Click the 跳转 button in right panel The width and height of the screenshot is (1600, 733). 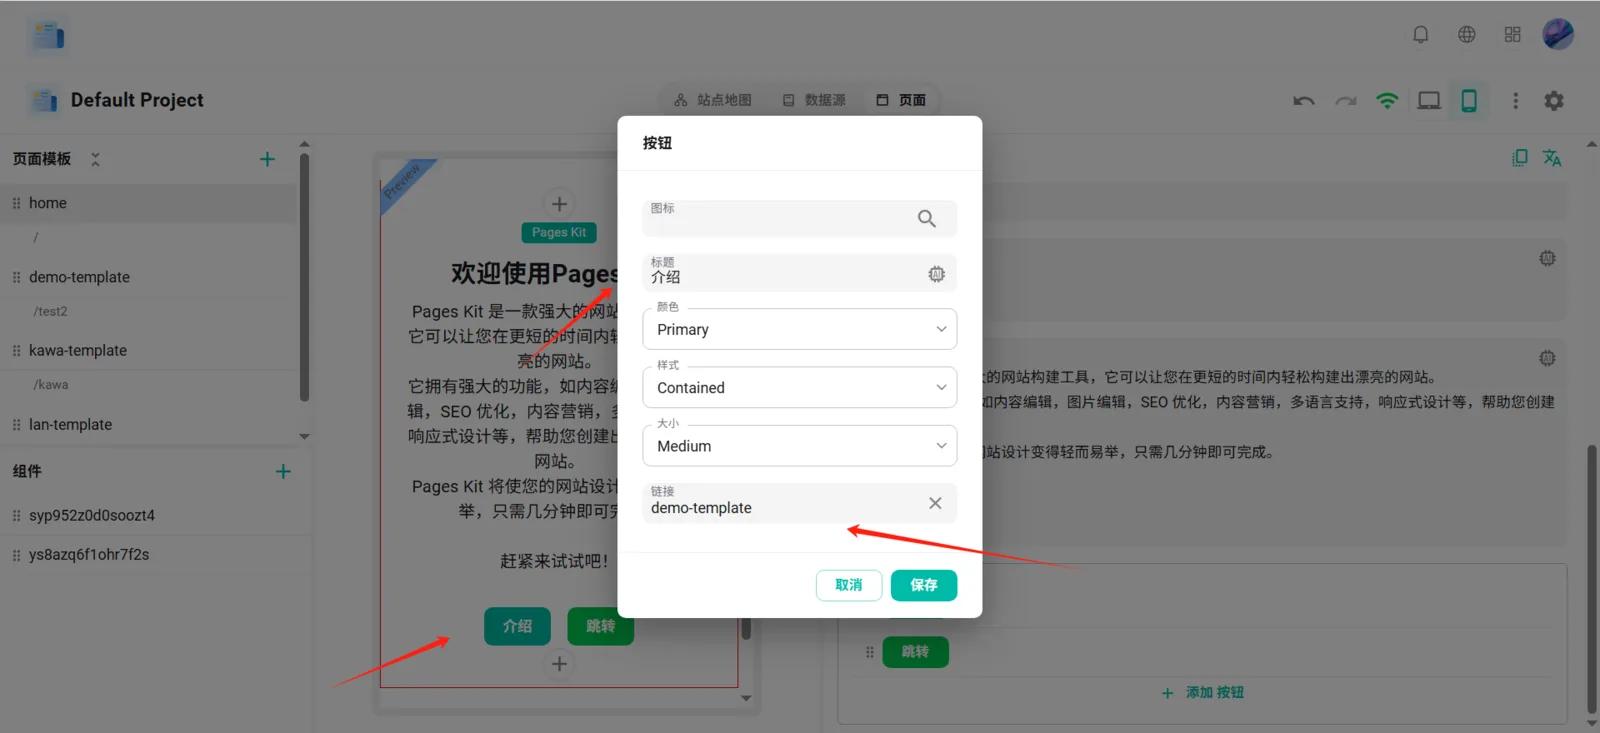pos(915,652)
